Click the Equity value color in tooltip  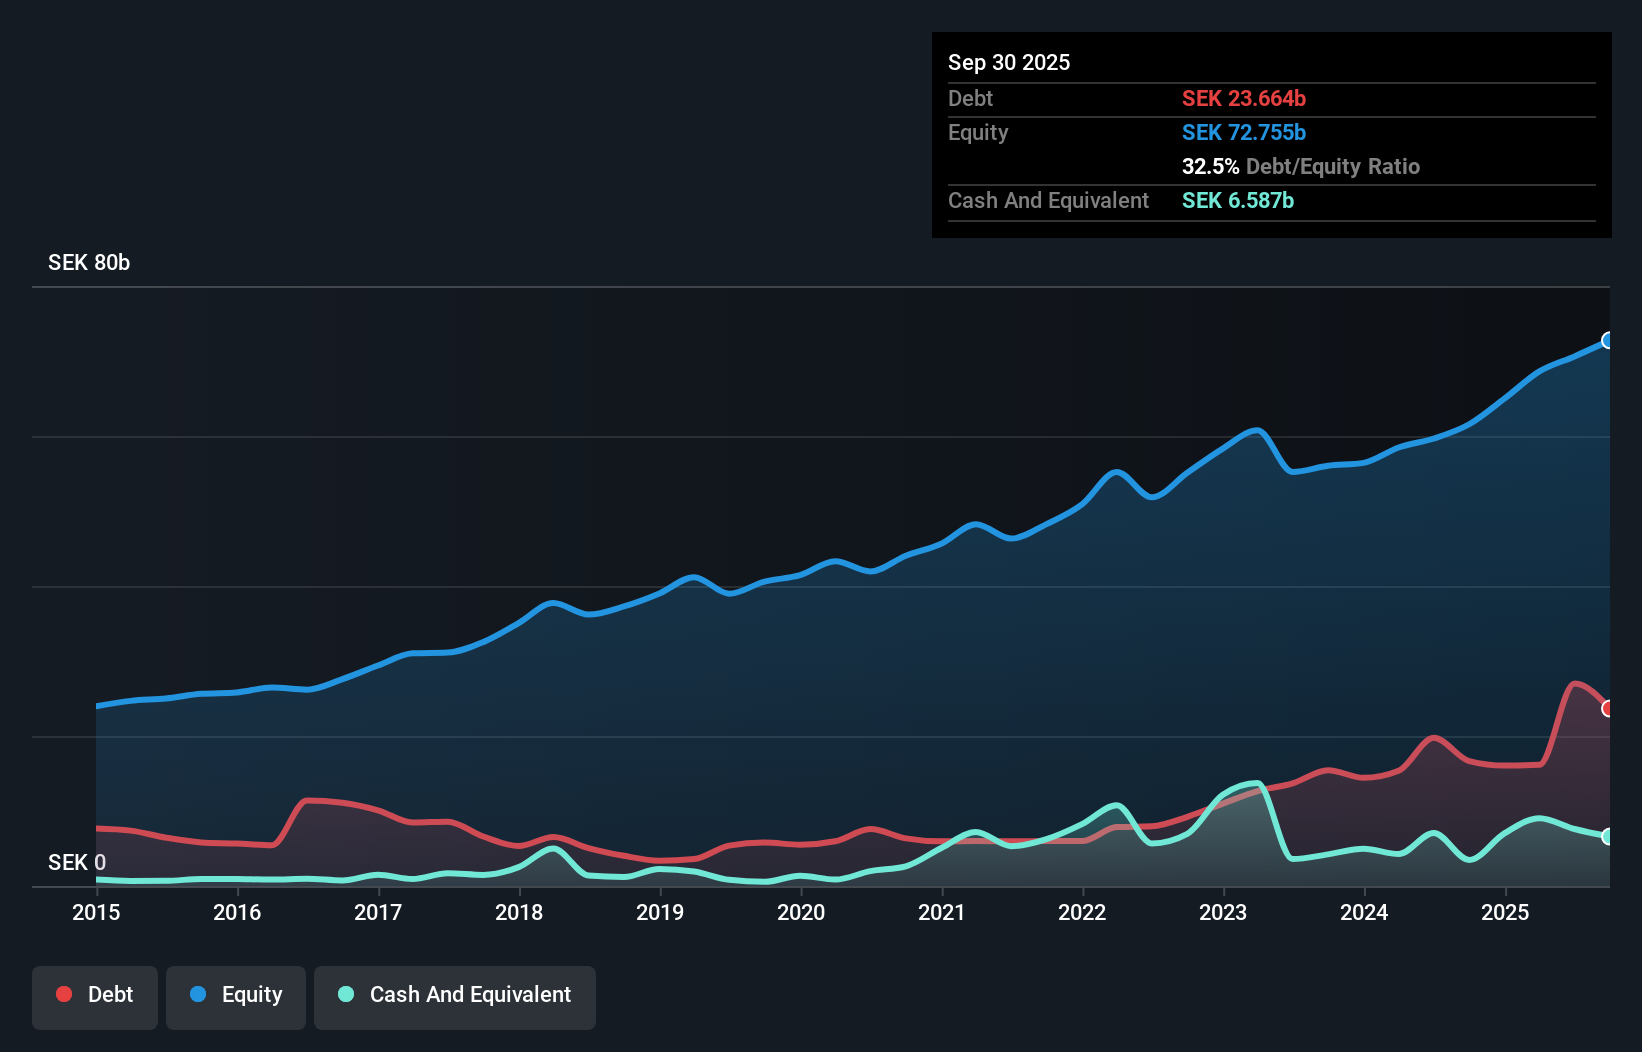[1244, 132]
